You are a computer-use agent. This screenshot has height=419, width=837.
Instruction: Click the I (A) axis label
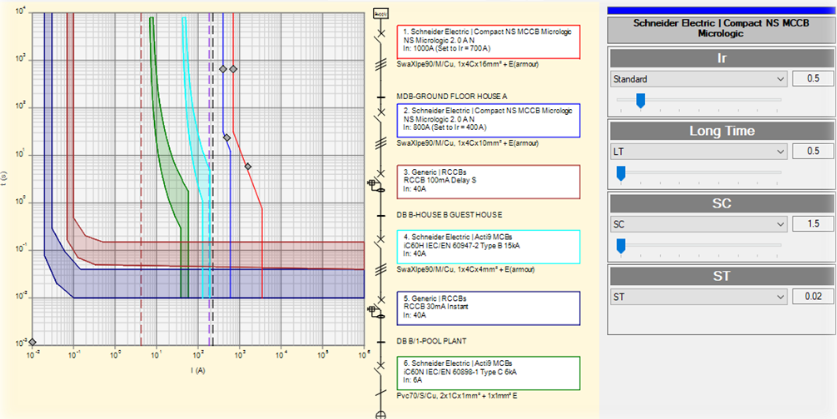tap(198, 370)
